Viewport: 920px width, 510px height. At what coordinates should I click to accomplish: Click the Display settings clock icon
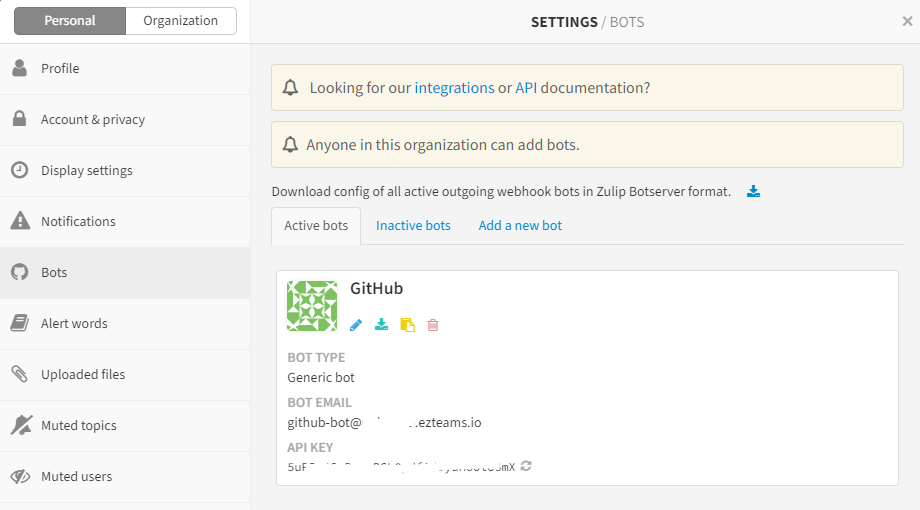click(x=19, y=170)
